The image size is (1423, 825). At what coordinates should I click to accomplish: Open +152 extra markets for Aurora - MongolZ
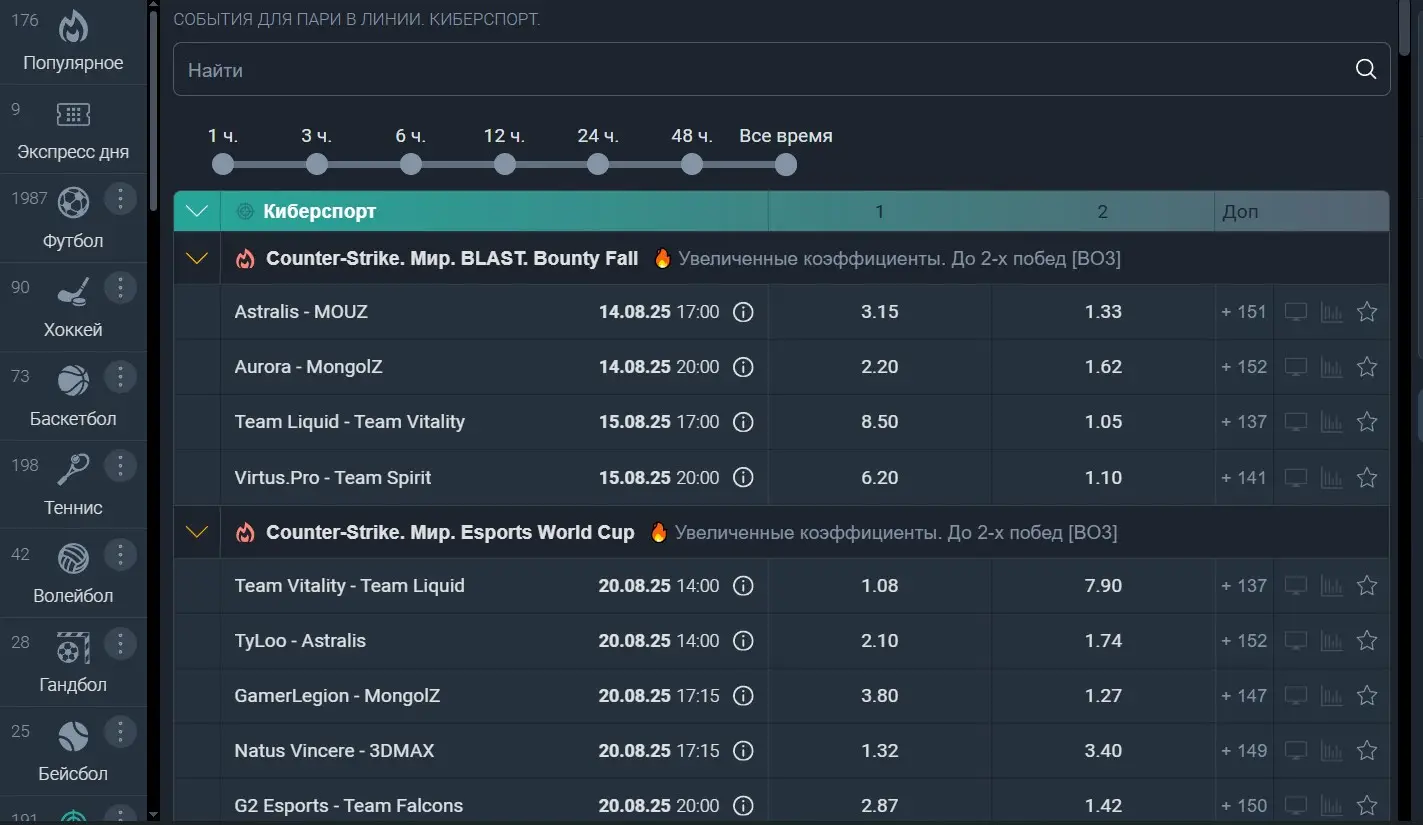click(x=1244, y=367)
